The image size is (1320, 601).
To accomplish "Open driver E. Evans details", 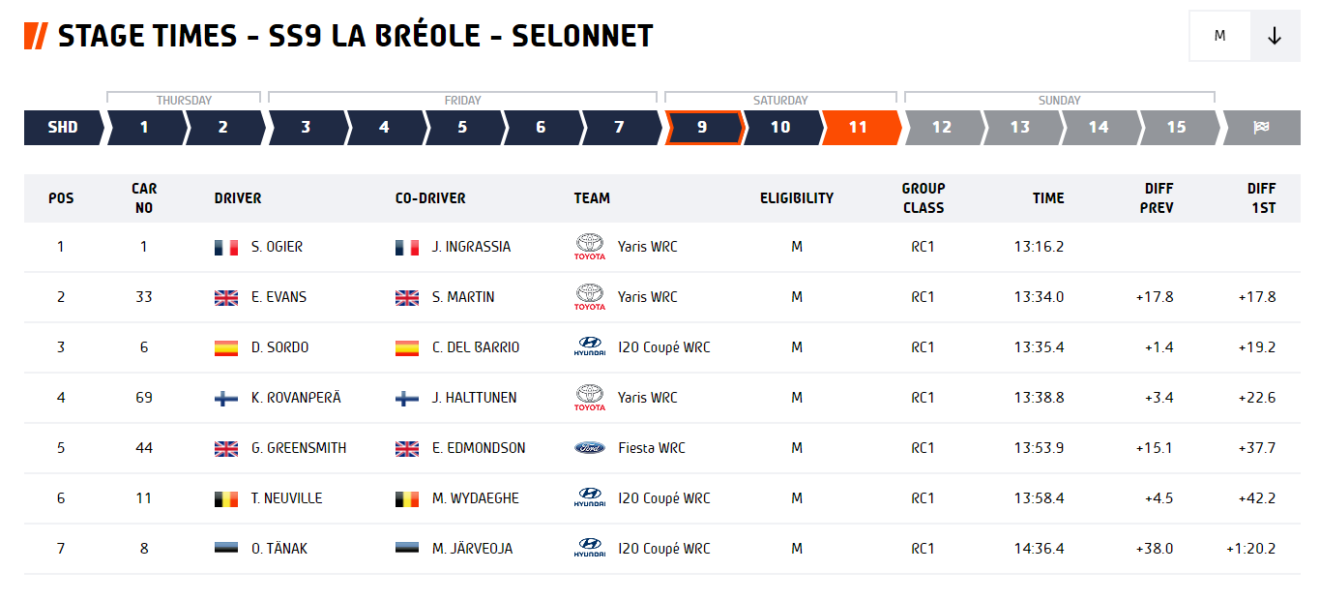I will point(279,297).
